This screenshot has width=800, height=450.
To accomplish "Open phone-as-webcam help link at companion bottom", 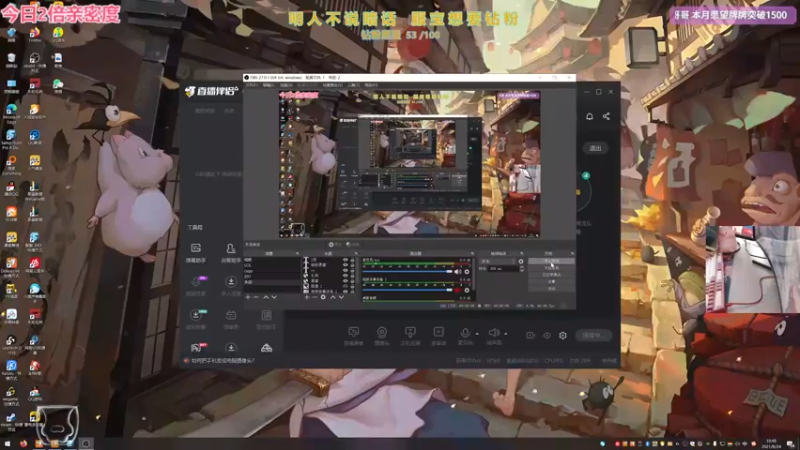I will [222, 361].
